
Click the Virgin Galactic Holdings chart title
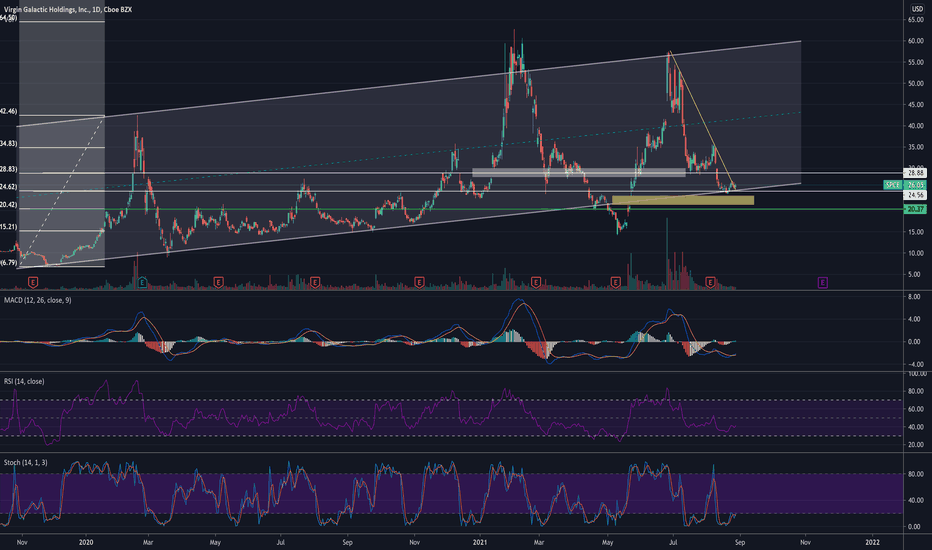[68, 10]
